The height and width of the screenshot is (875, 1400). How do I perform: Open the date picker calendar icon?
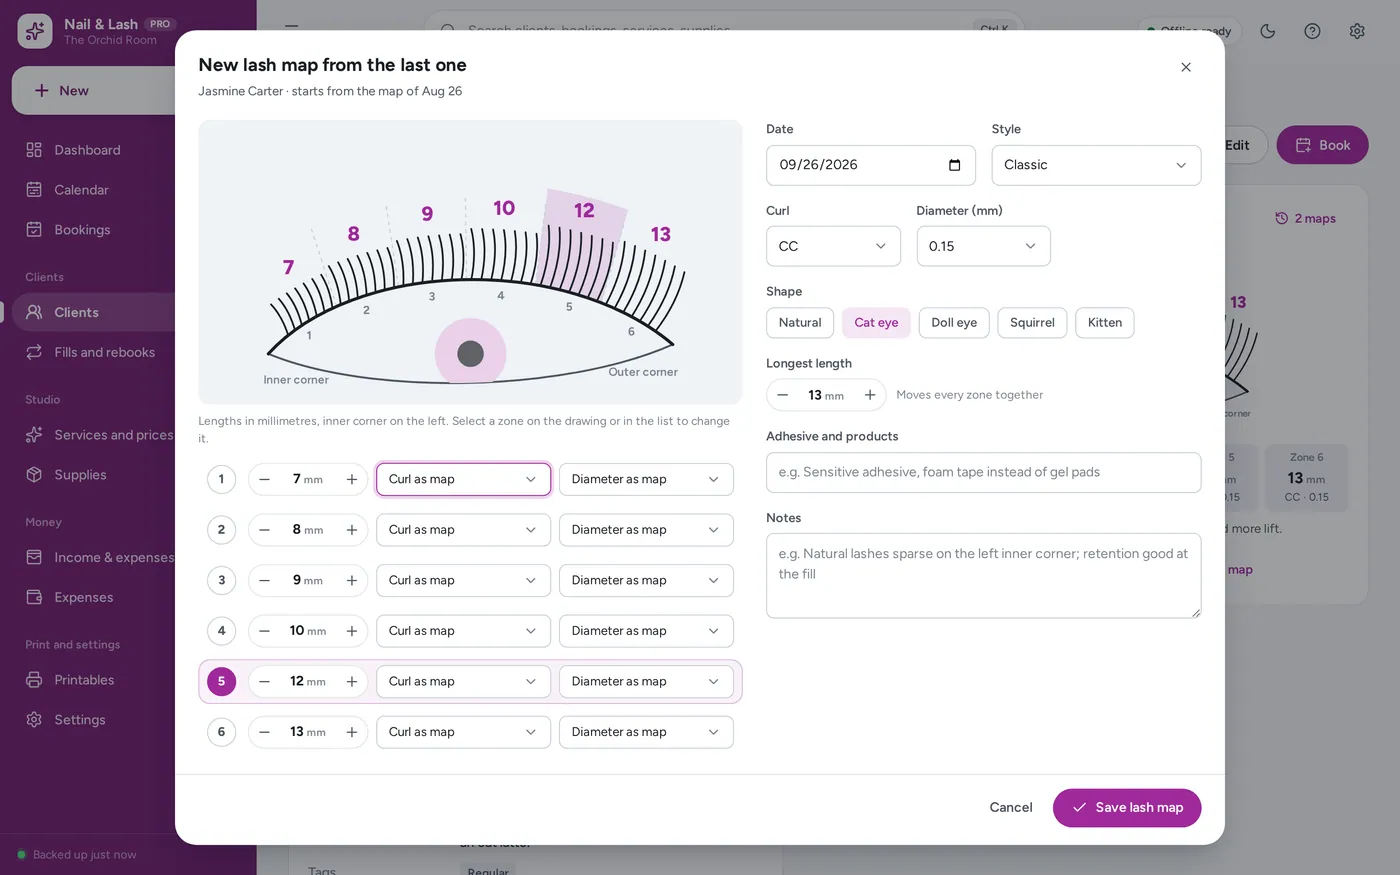point(955,165)
